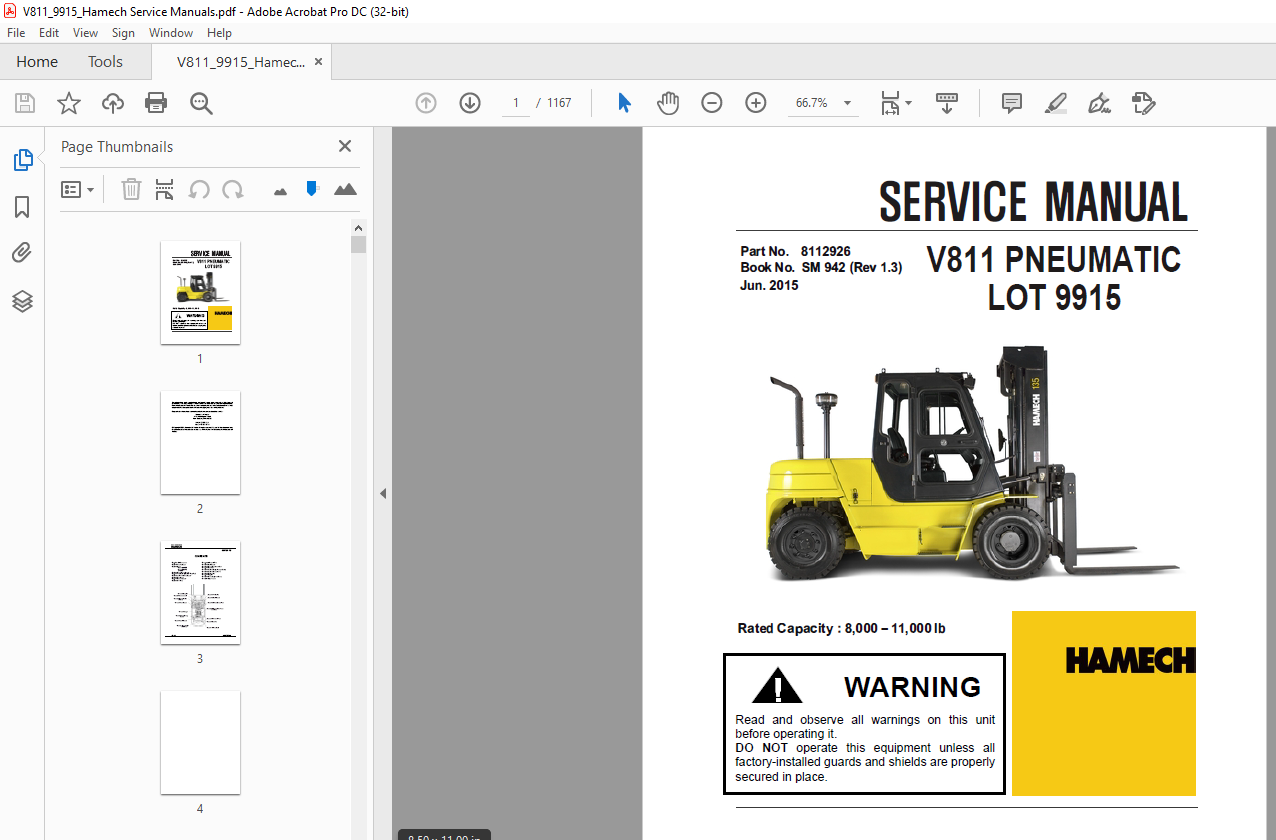
Task: Delete selected page with trash icon
Action: click(x=131, y=189)
